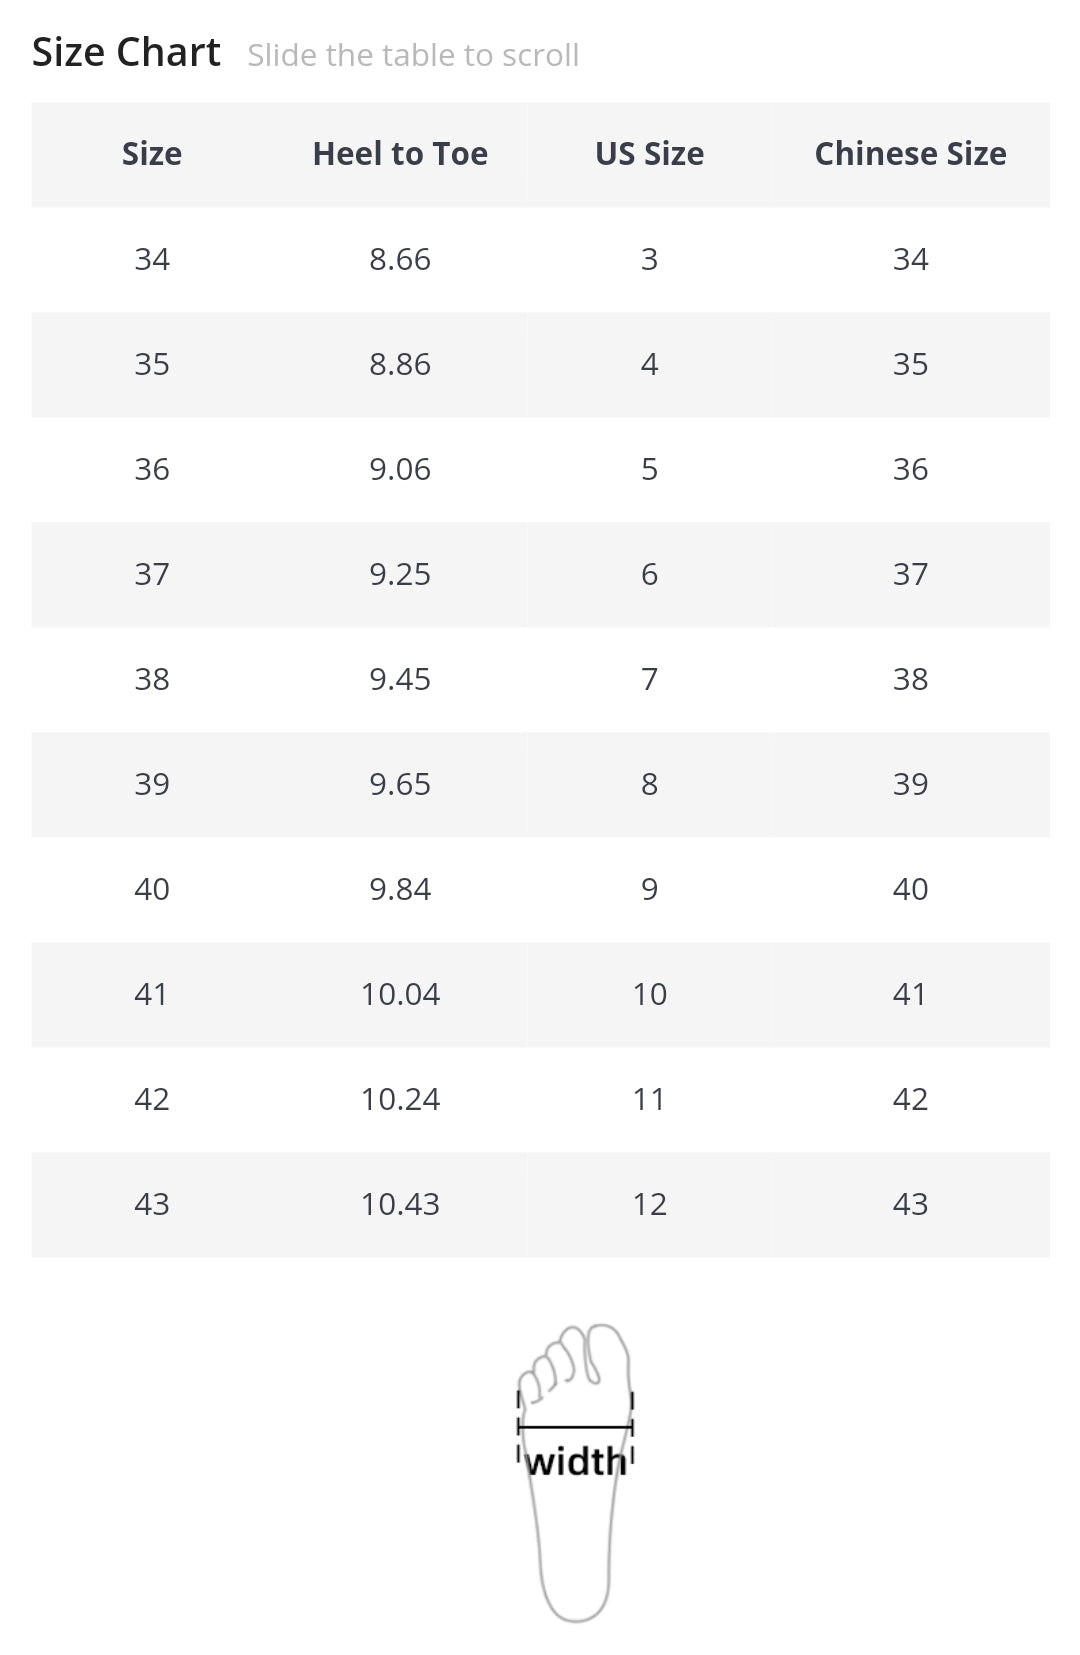The image size is (1080, 1655).
Task: Select the Chinese Size column header
Action: 910,154
